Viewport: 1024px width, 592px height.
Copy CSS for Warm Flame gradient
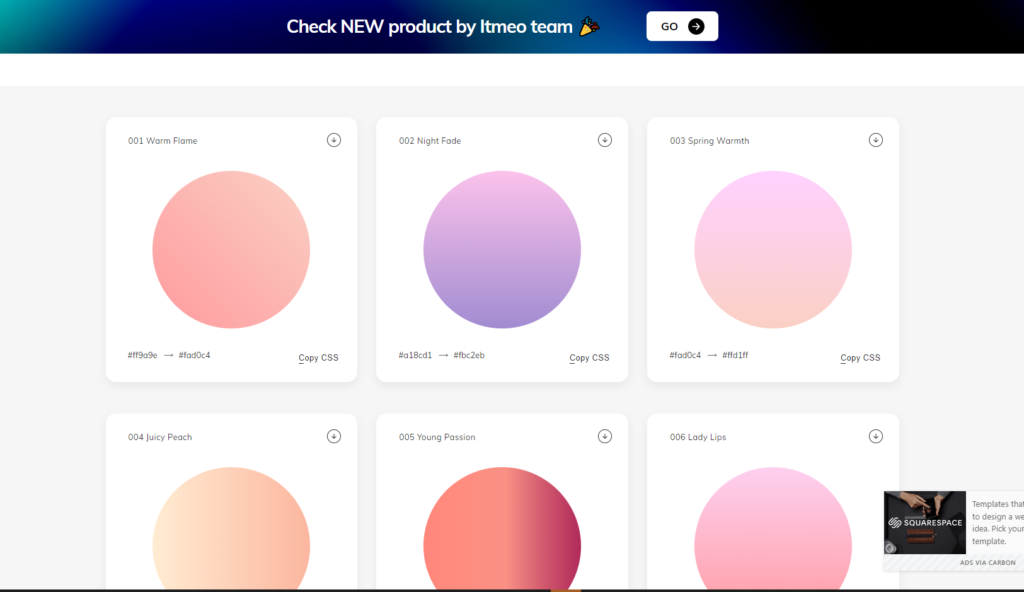click(318, 357)
